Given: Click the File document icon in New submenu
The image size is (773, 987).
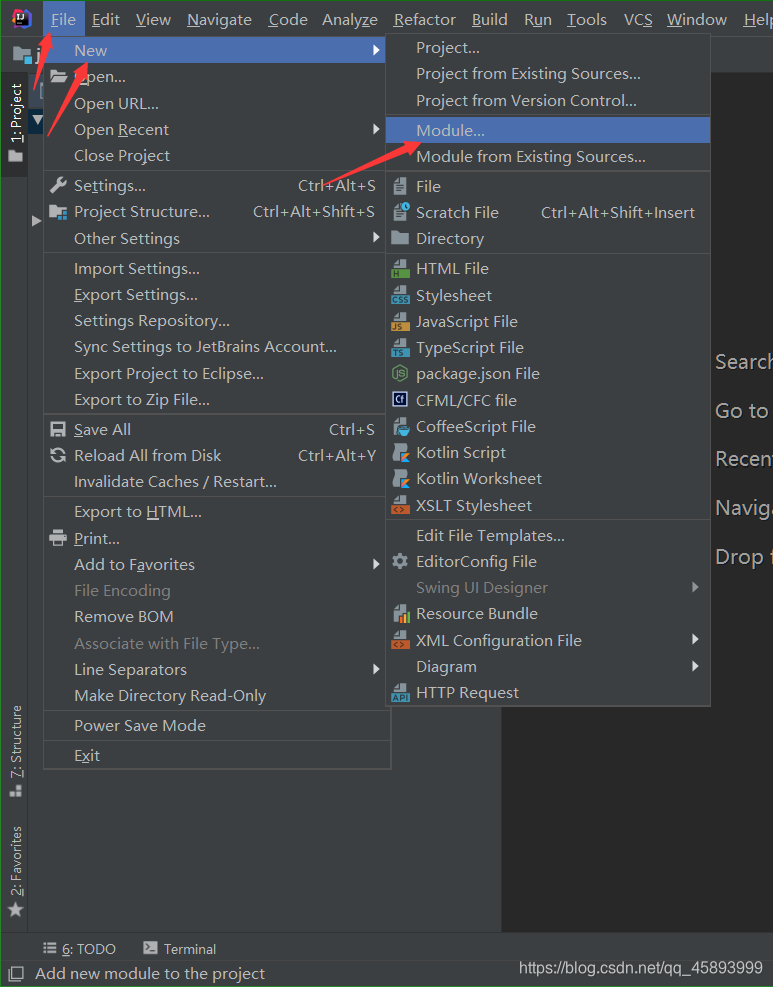Looking at the screenshot, I should (x=400, y=186).
